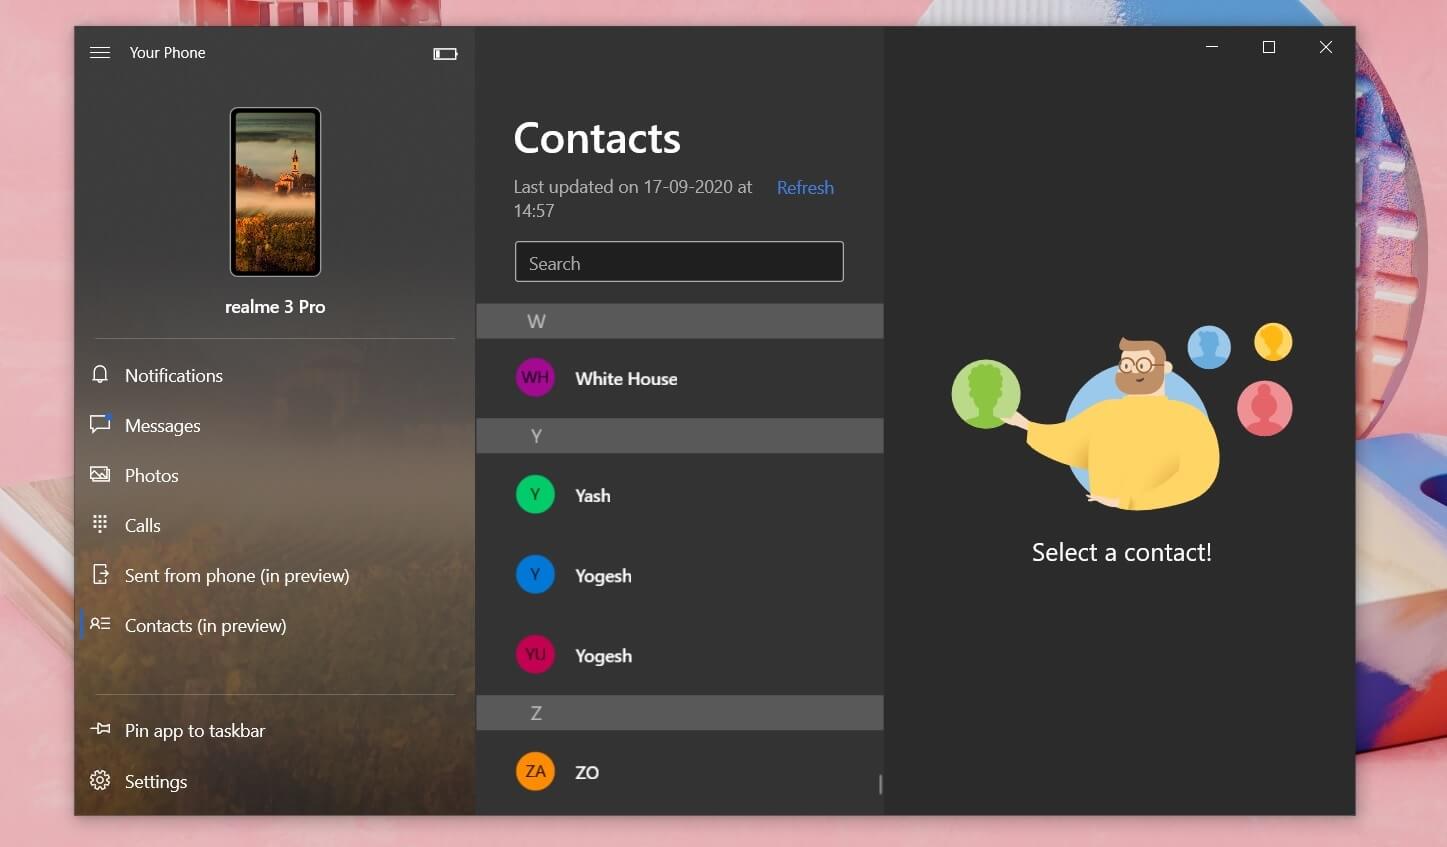Open the hamburger navigation menu

pyautogui.click(x=100, y=53)
